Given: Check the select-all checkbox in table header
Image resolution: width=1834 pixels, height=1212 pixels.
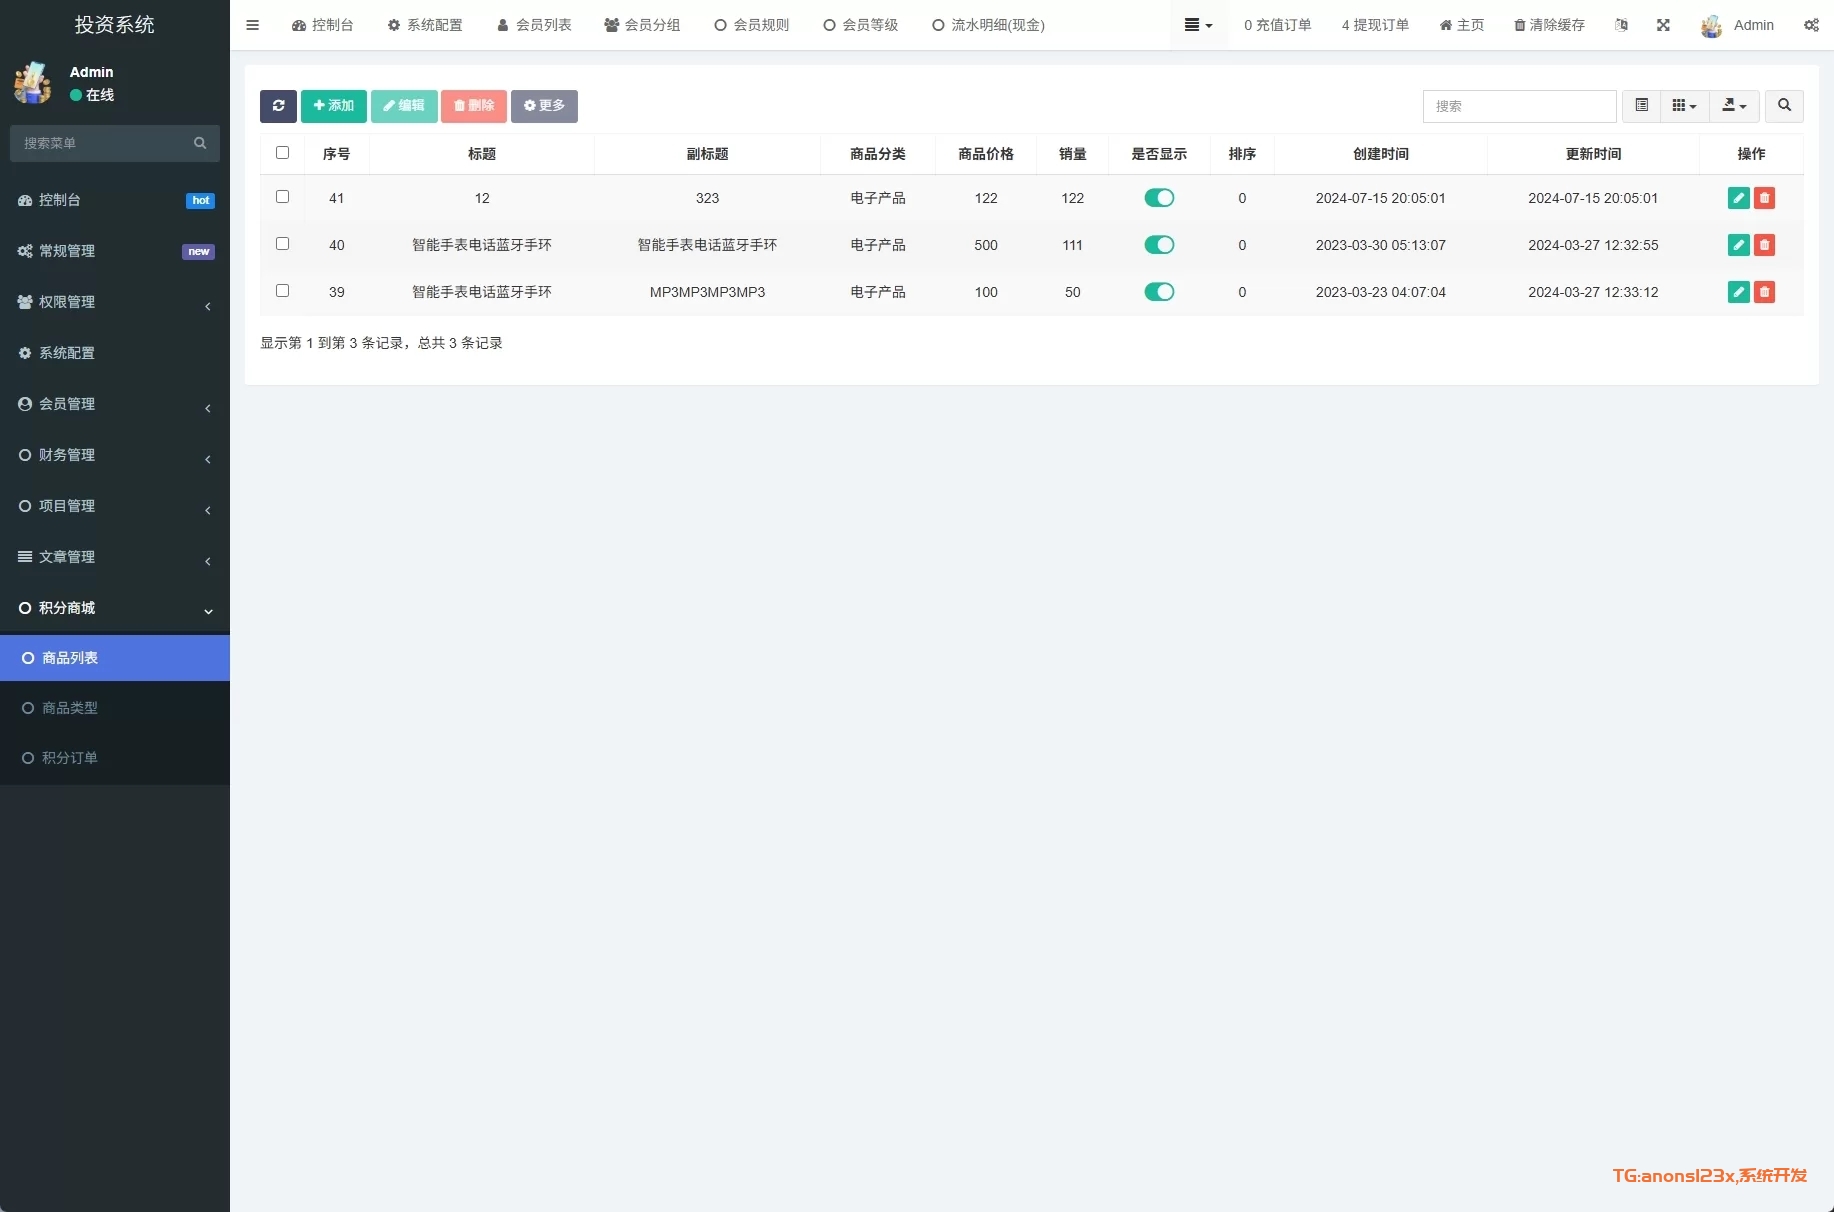Looking at the screenshot, I should 282,153.
